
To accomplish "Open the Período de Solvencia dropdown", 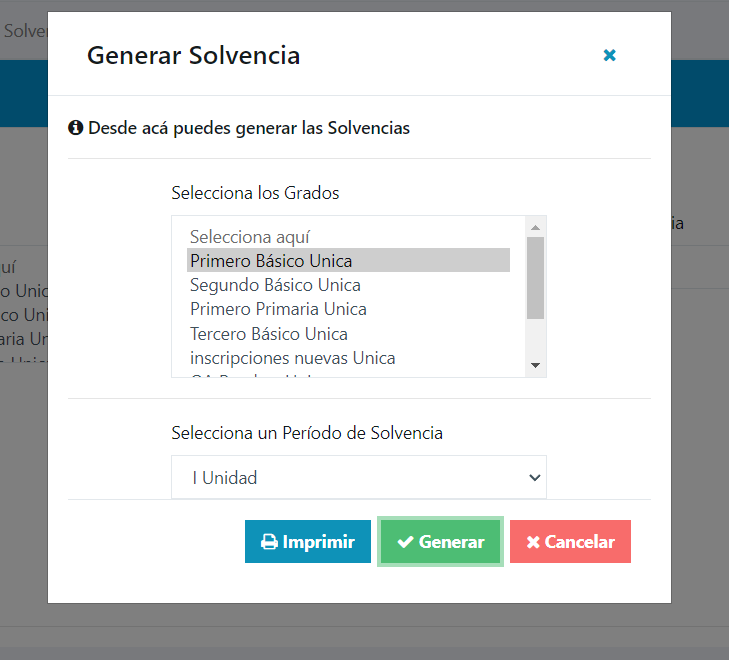I will (x=359, y=477).
